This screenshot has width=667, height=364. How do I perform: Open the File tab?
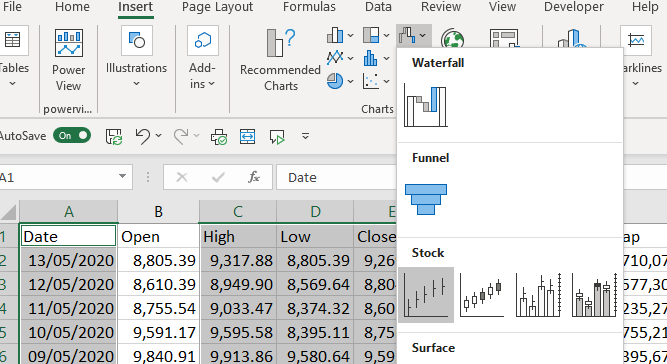click(x=12, y=7)
